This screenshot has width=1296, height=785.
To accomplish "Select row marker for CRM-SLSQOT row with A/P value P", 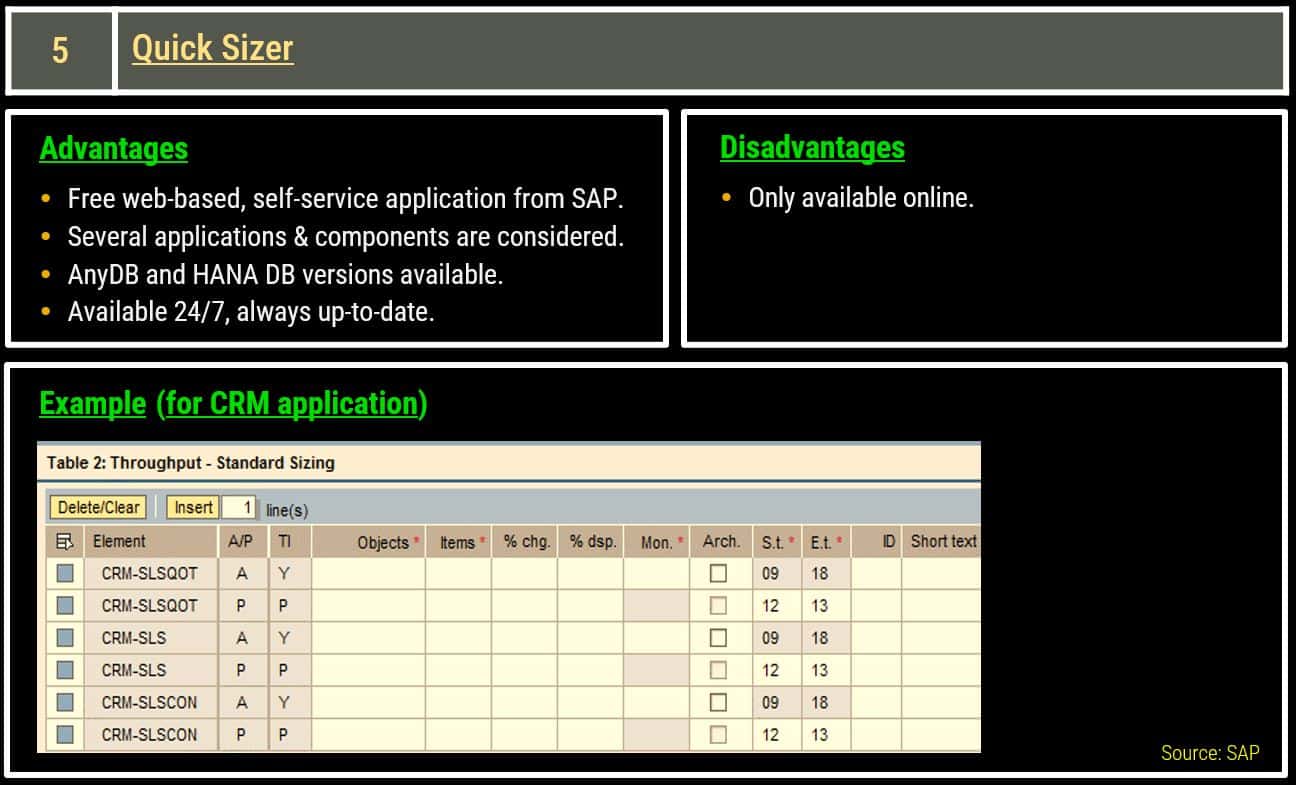I will (x=65, y=606).
